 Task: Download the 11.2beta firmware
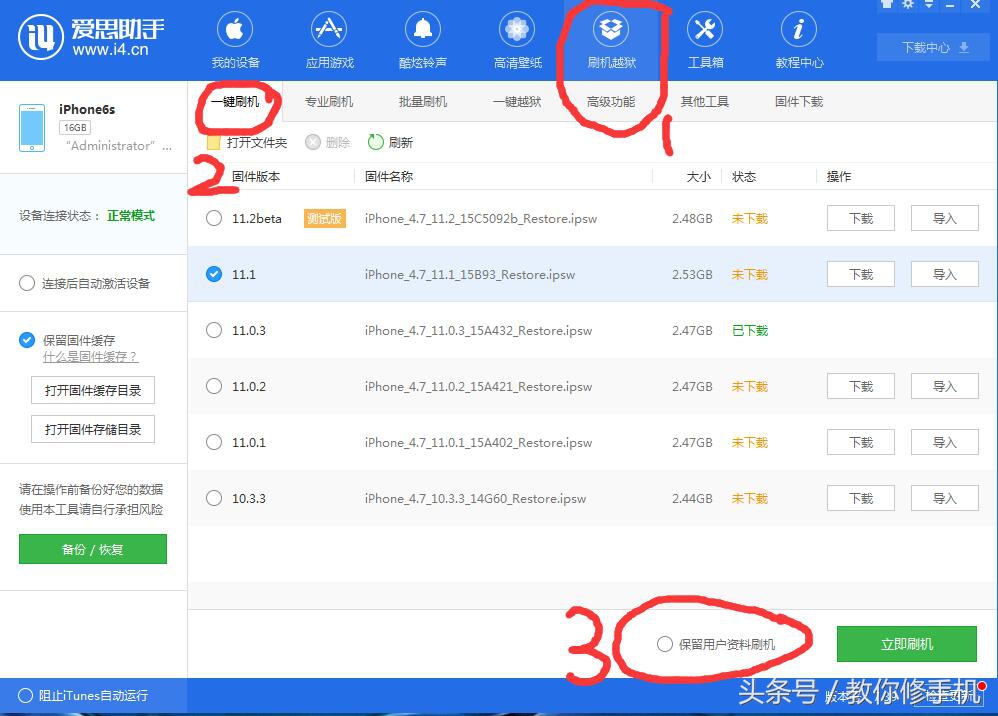click(x=861, y=218)
